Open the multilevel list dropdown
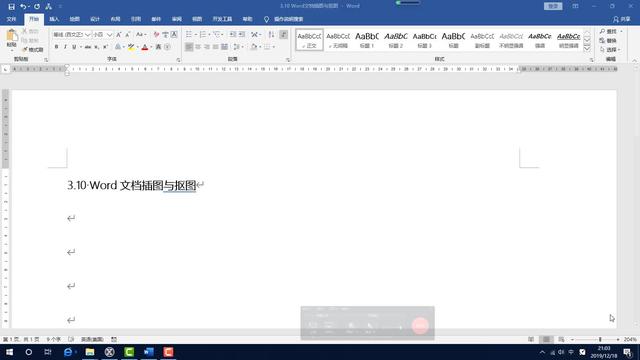The width and height of the screenshot is (640, 360). coord(222,35)
